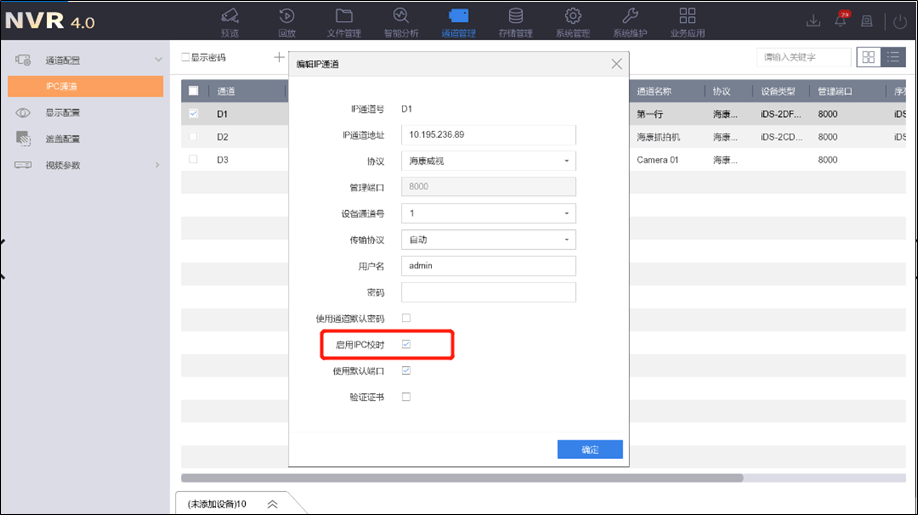This screenshot has width=918, height=515.
Task: Open the (未添加设备)10 tab
Action: tap(217, 504)
